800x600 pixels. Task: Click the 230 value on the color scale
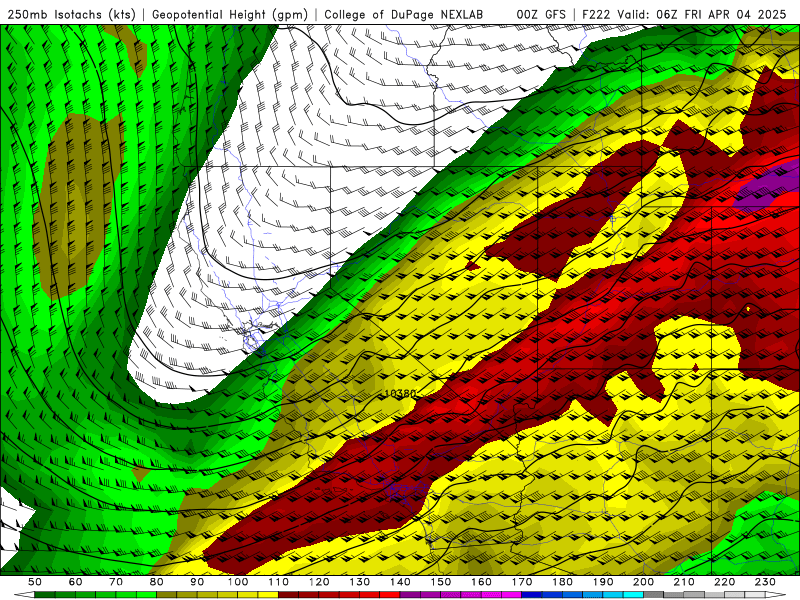[x=765, y=582]
